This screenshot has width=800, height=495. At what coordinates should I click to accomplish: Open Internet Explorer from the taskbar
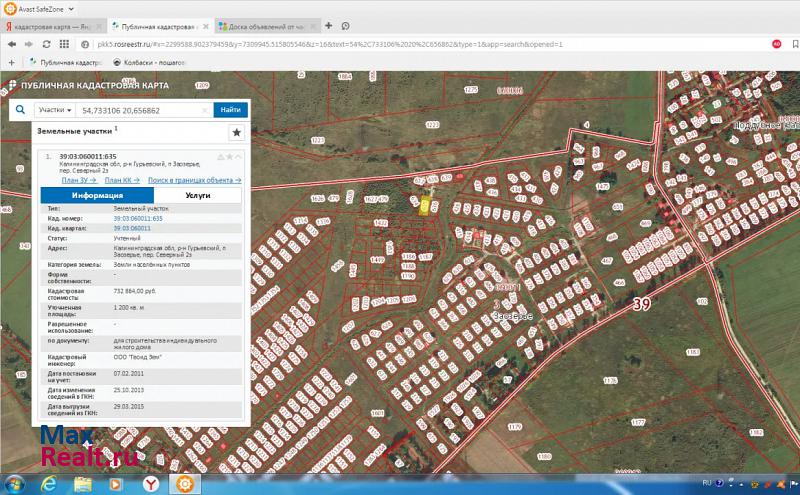[47, 483]
